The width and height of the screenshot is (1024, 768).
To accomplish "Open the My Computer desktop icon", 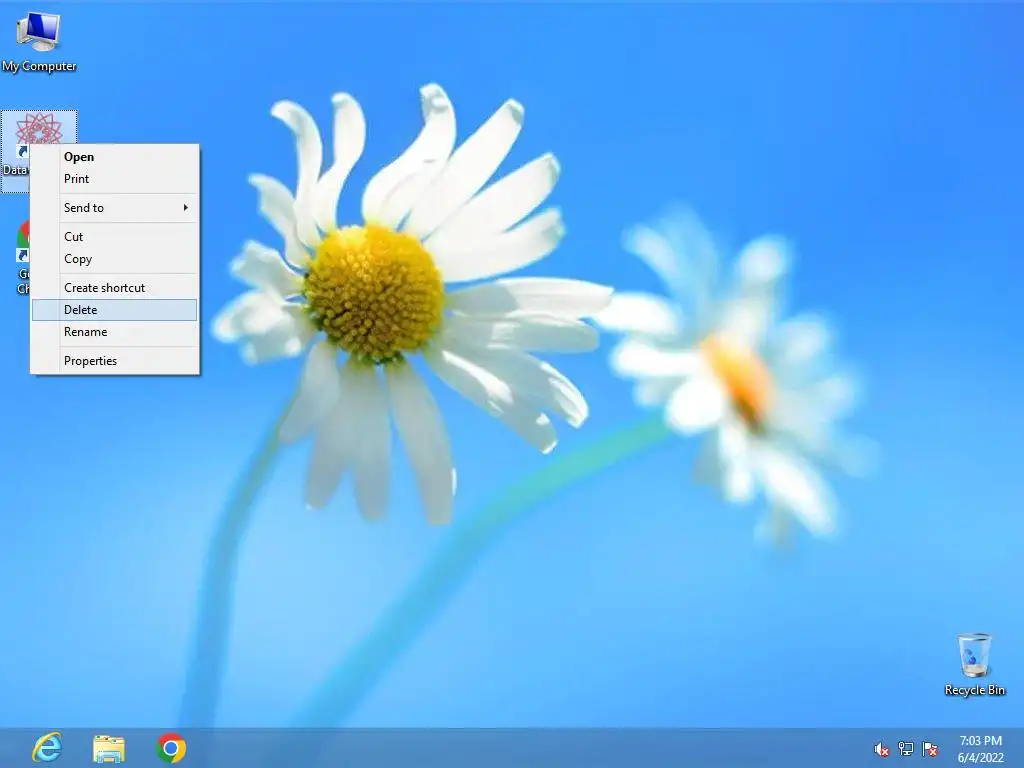I will click(x=39, y=40).
